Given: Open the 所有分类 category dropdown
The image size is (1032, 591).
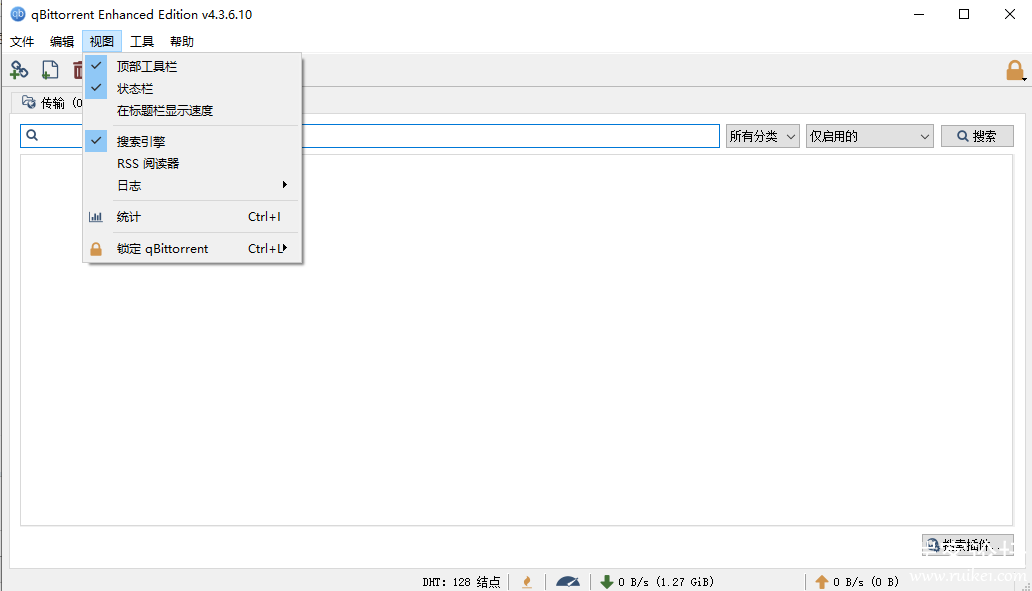Looking at the screenshot, I should coord(763,136).
